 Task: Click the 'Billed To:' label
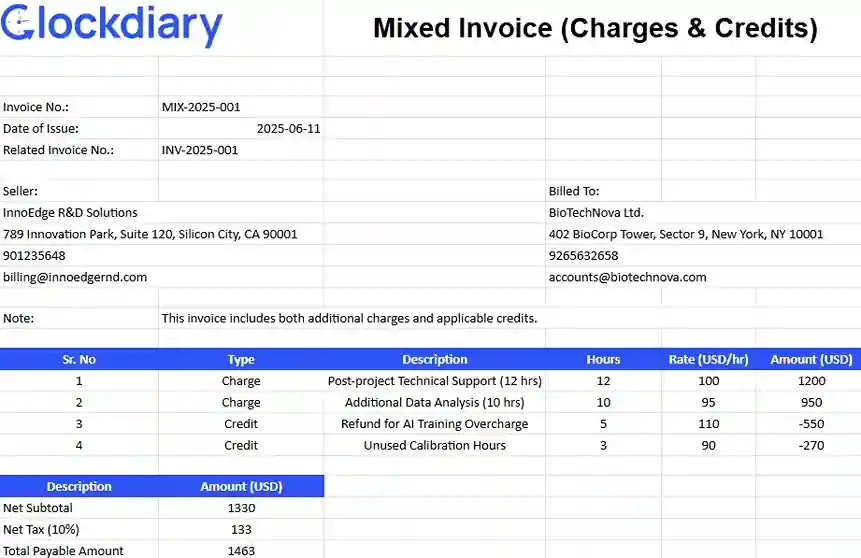tap(574, 191)
